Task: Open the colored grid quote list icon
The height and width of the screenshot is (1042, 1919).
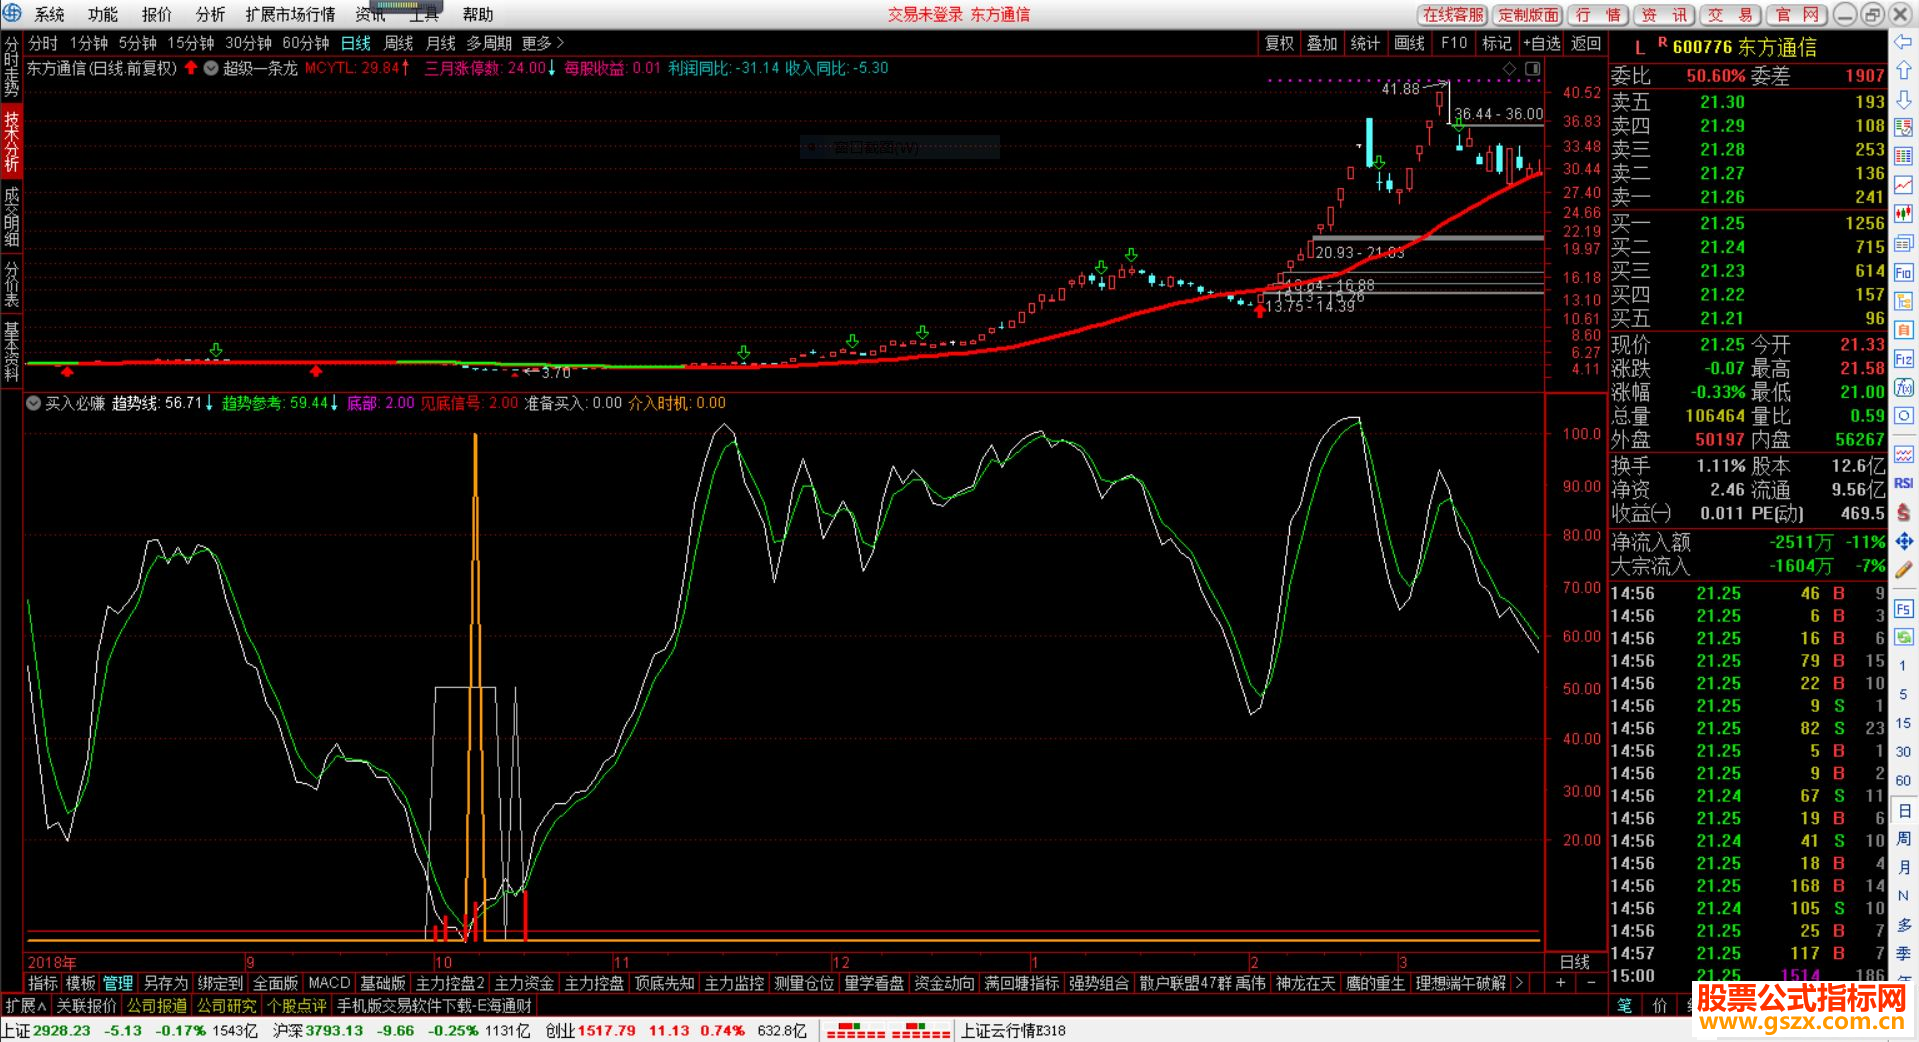Action: tap(1903, 128)
